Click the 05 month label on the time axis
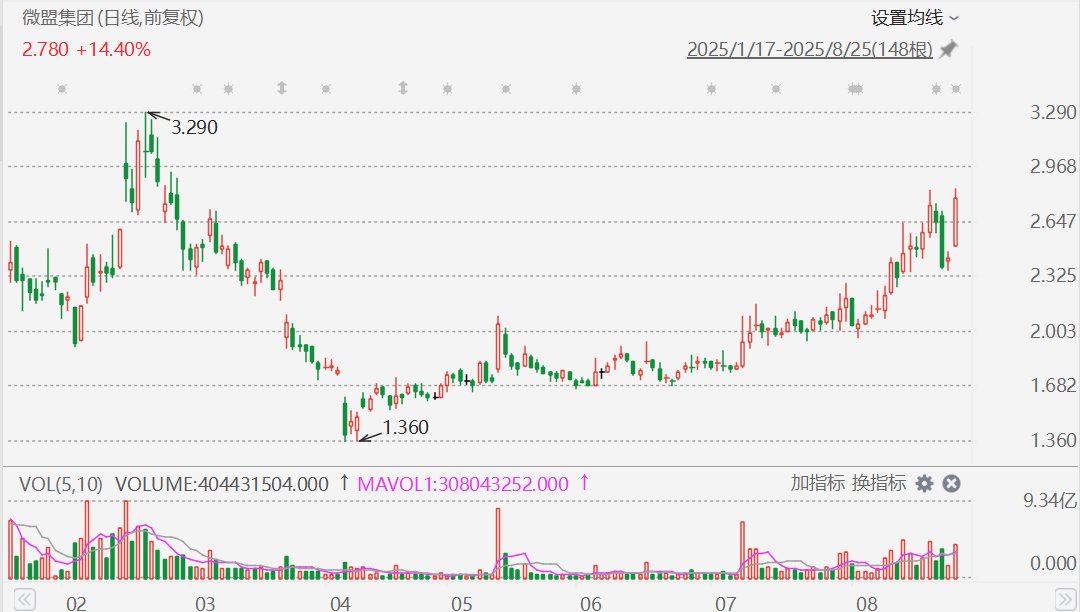This screenshot has width=1080, height=612. (x=462, y=604)
